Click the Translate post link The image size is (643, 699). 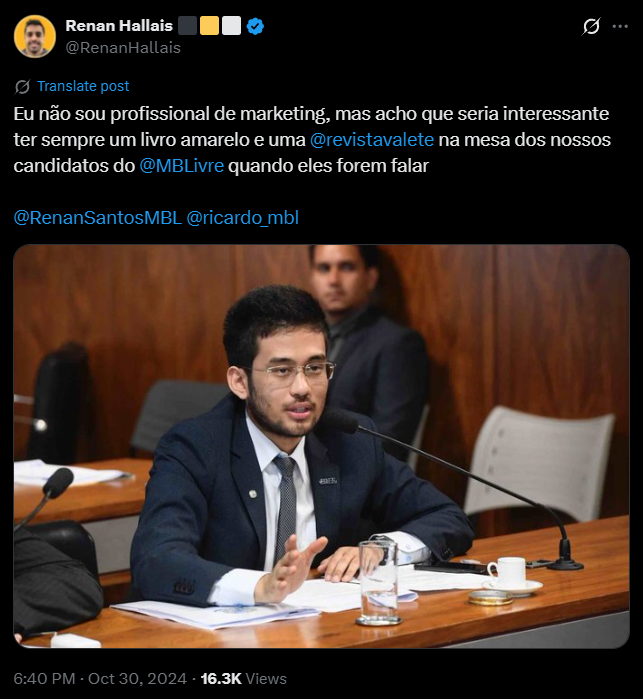[83, 86]
